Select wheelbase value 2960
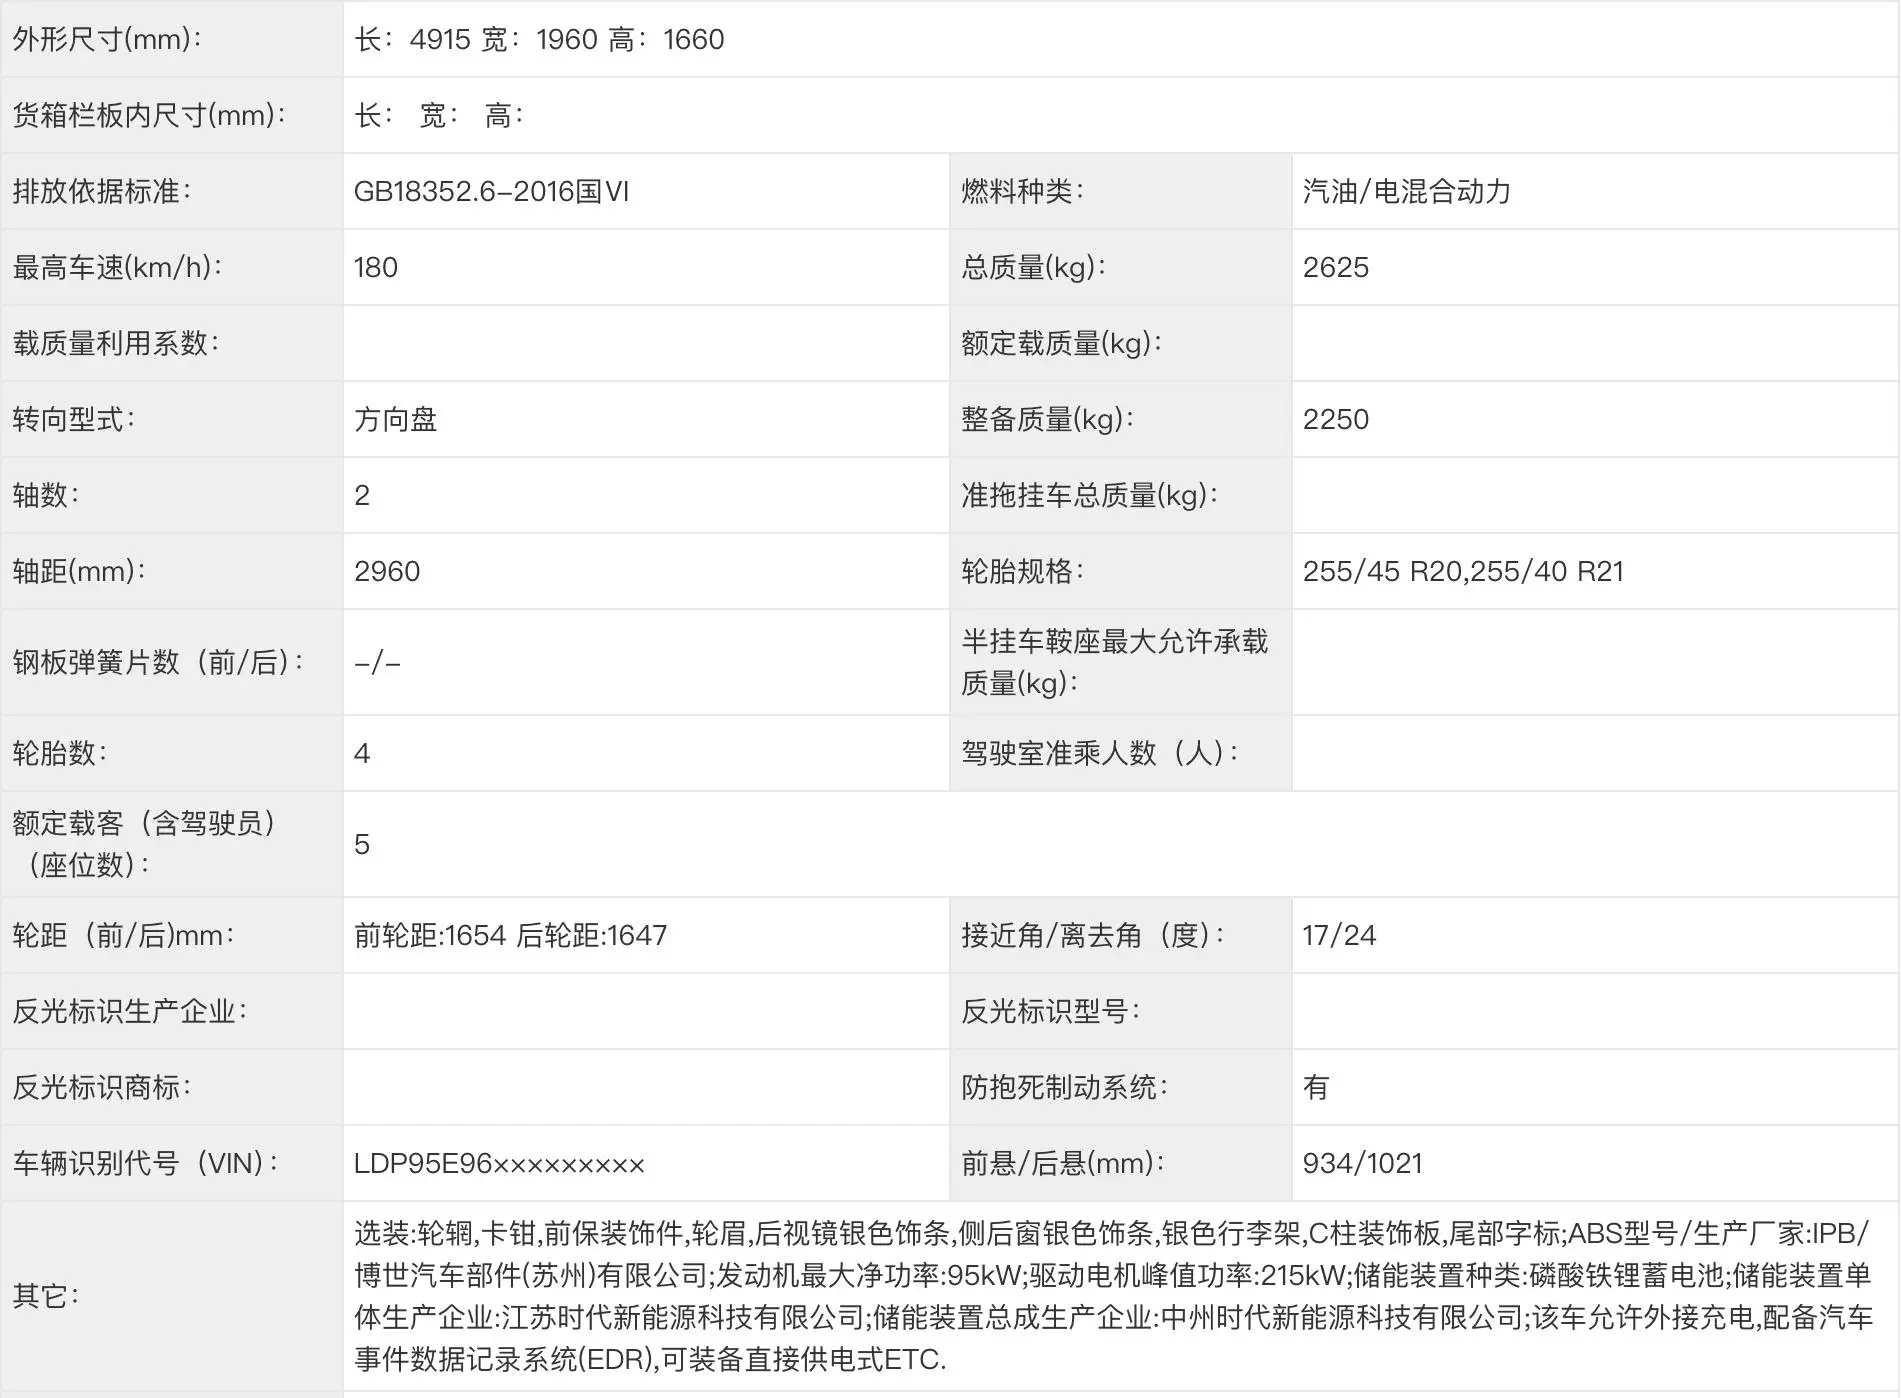 tap(387, 571)
